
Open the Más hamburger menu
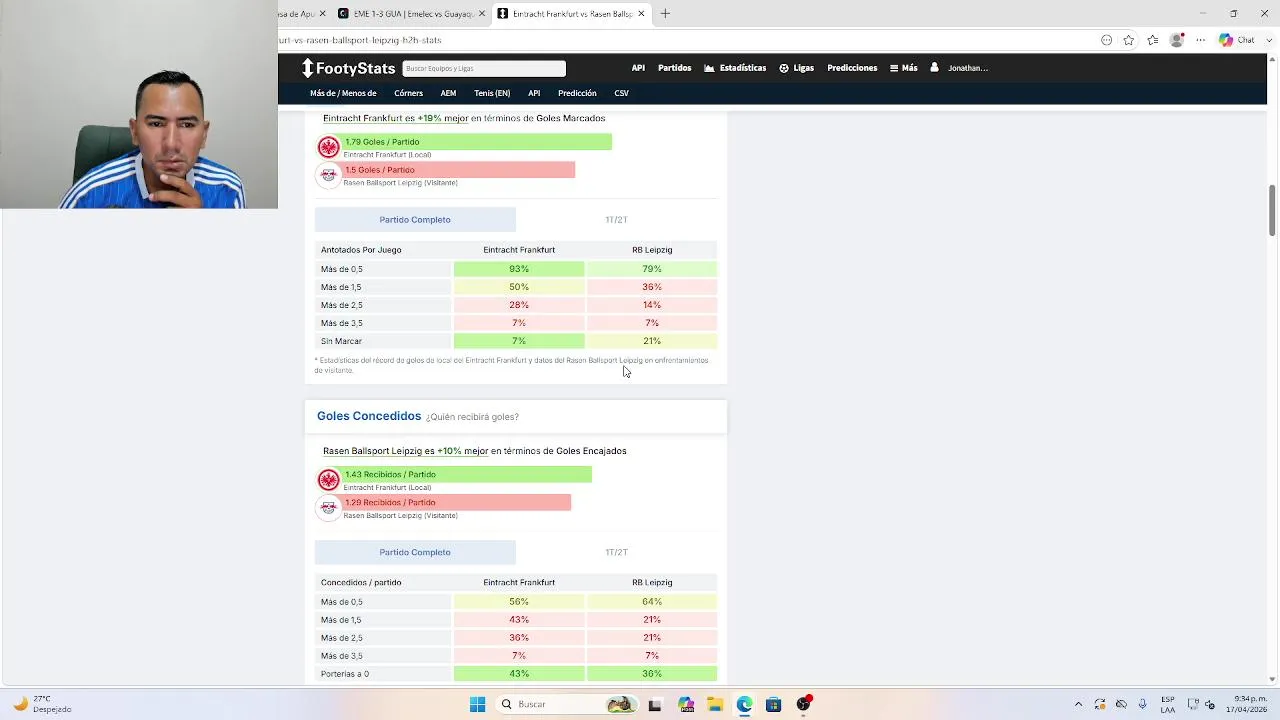903,68
